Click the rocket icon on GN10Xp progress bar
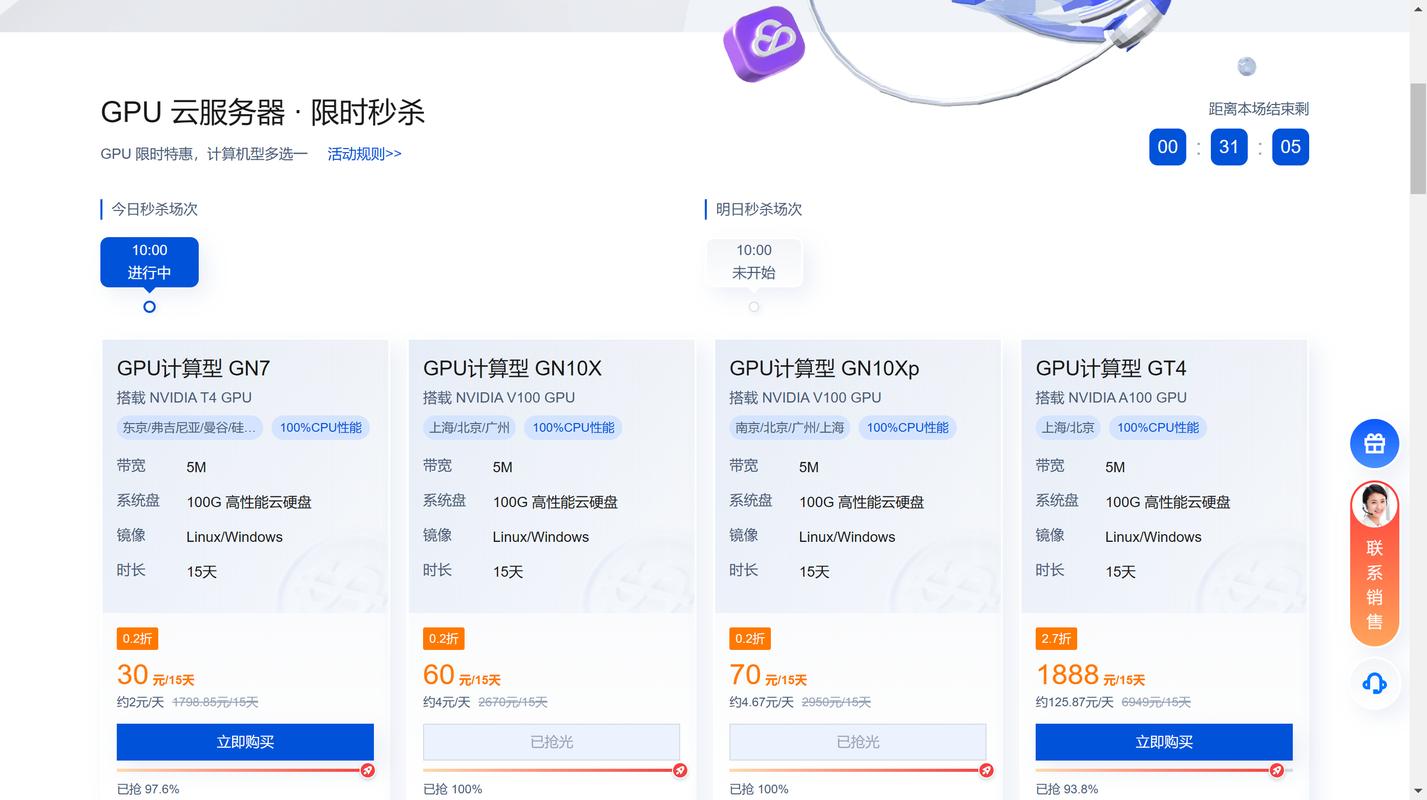Viewport: 1427px width, 800px height. coord(986,770)
